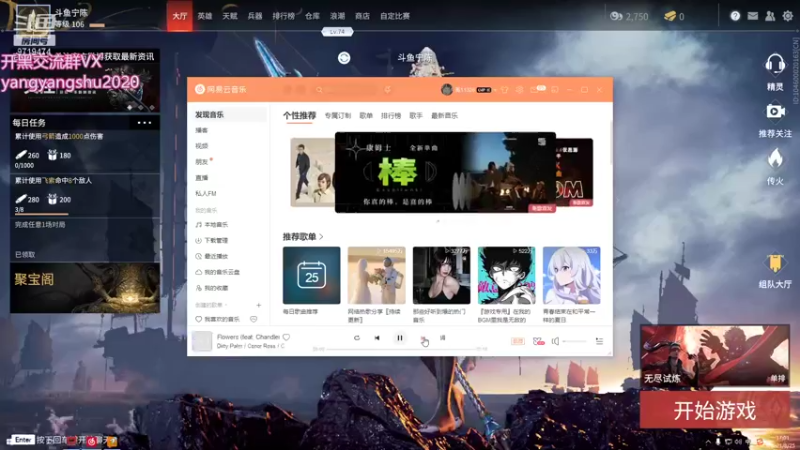The height and width of the screenshot is (450, 800).
Task: Click the search field in NetEase Music
Action: pos(347,89)
